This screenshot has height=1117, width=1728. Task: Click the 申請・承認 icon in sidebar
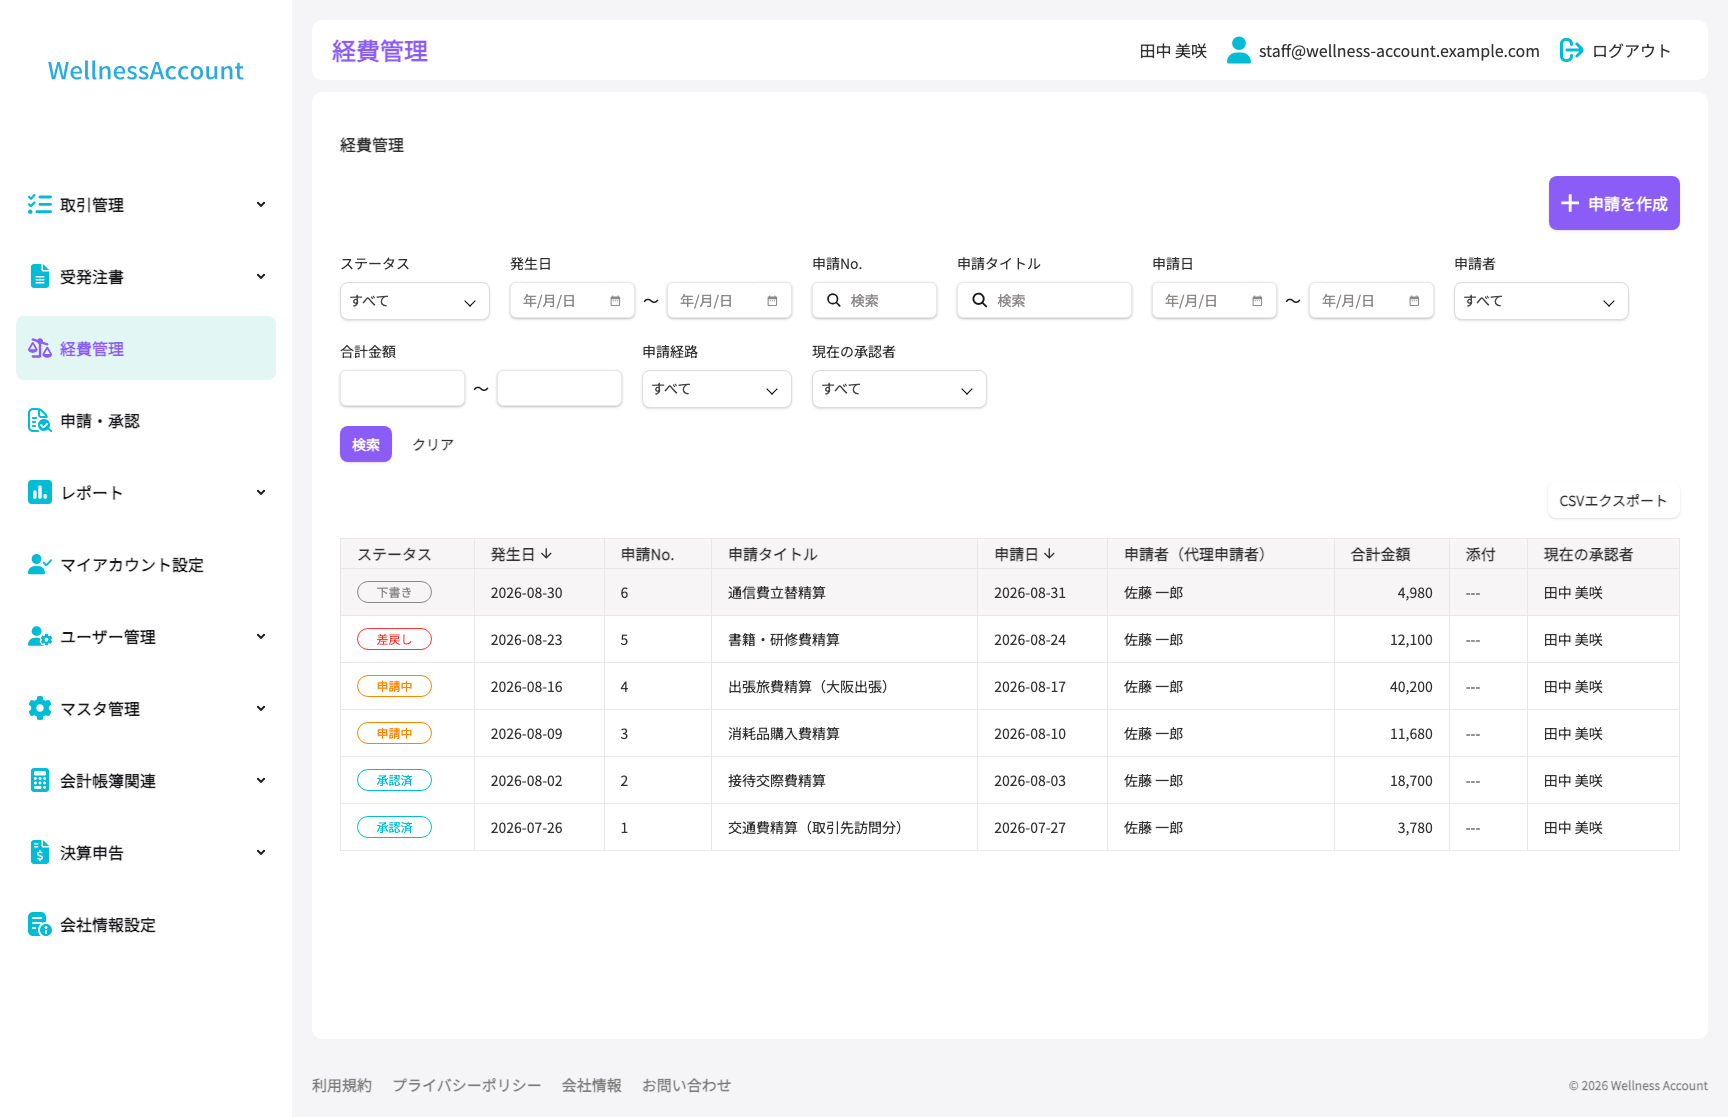40,420
